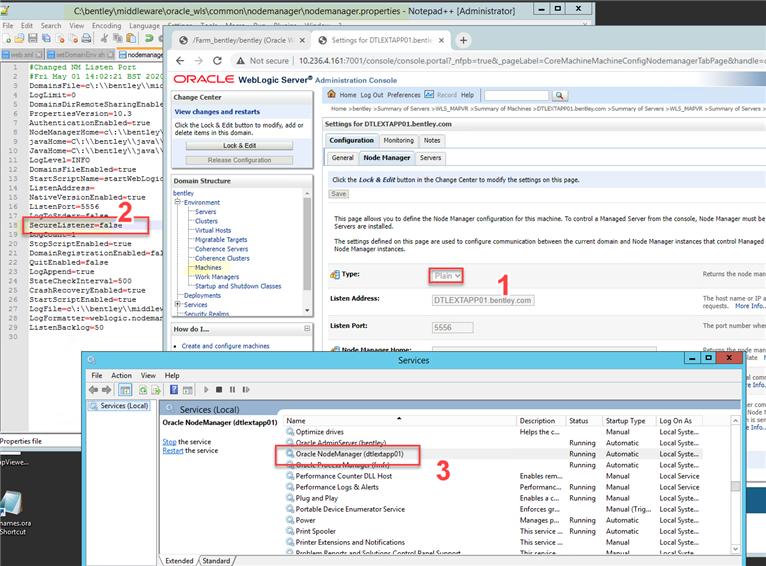Click the Help question mark icon in Services
The width and height of the screenshot is (766, 566).
[x=174, y=390]
